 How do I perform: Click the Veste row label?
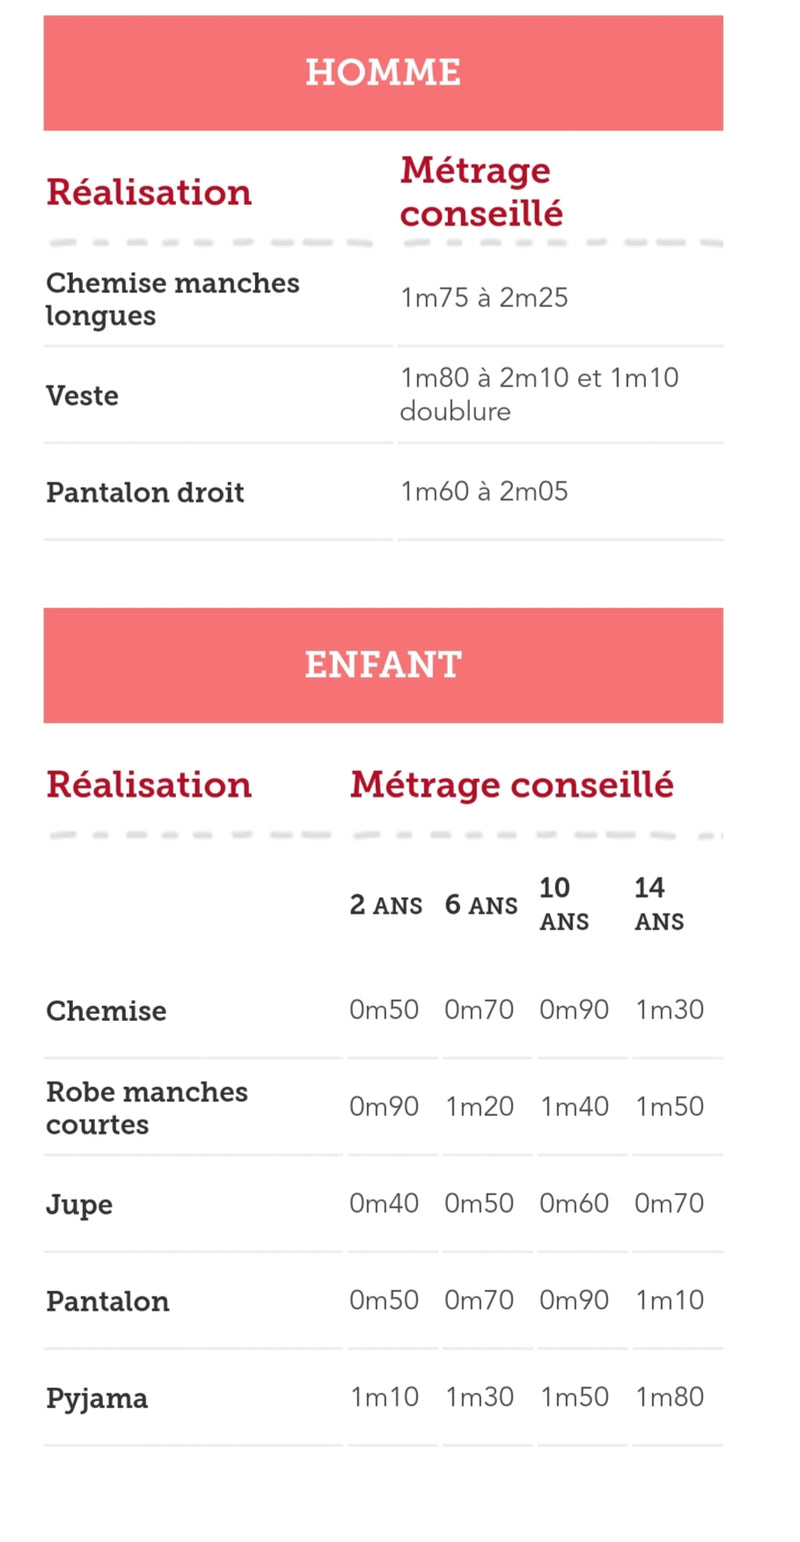82,396
